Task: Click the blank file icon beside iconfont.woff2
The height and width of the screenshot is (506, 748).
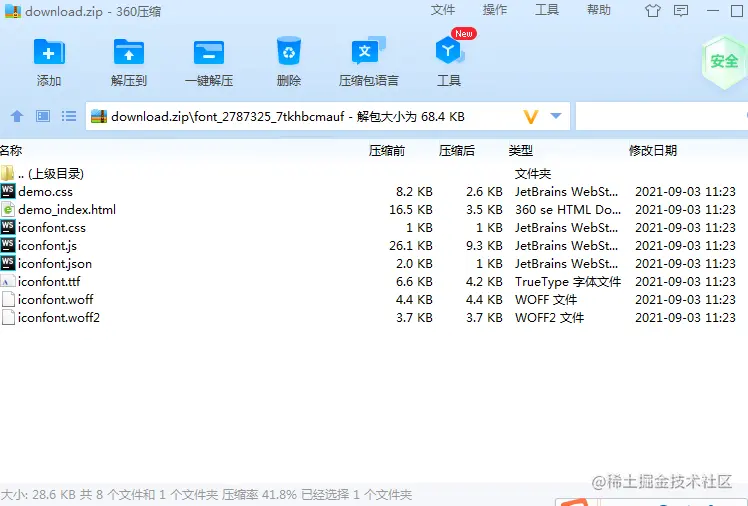Action: pos(8,318)
